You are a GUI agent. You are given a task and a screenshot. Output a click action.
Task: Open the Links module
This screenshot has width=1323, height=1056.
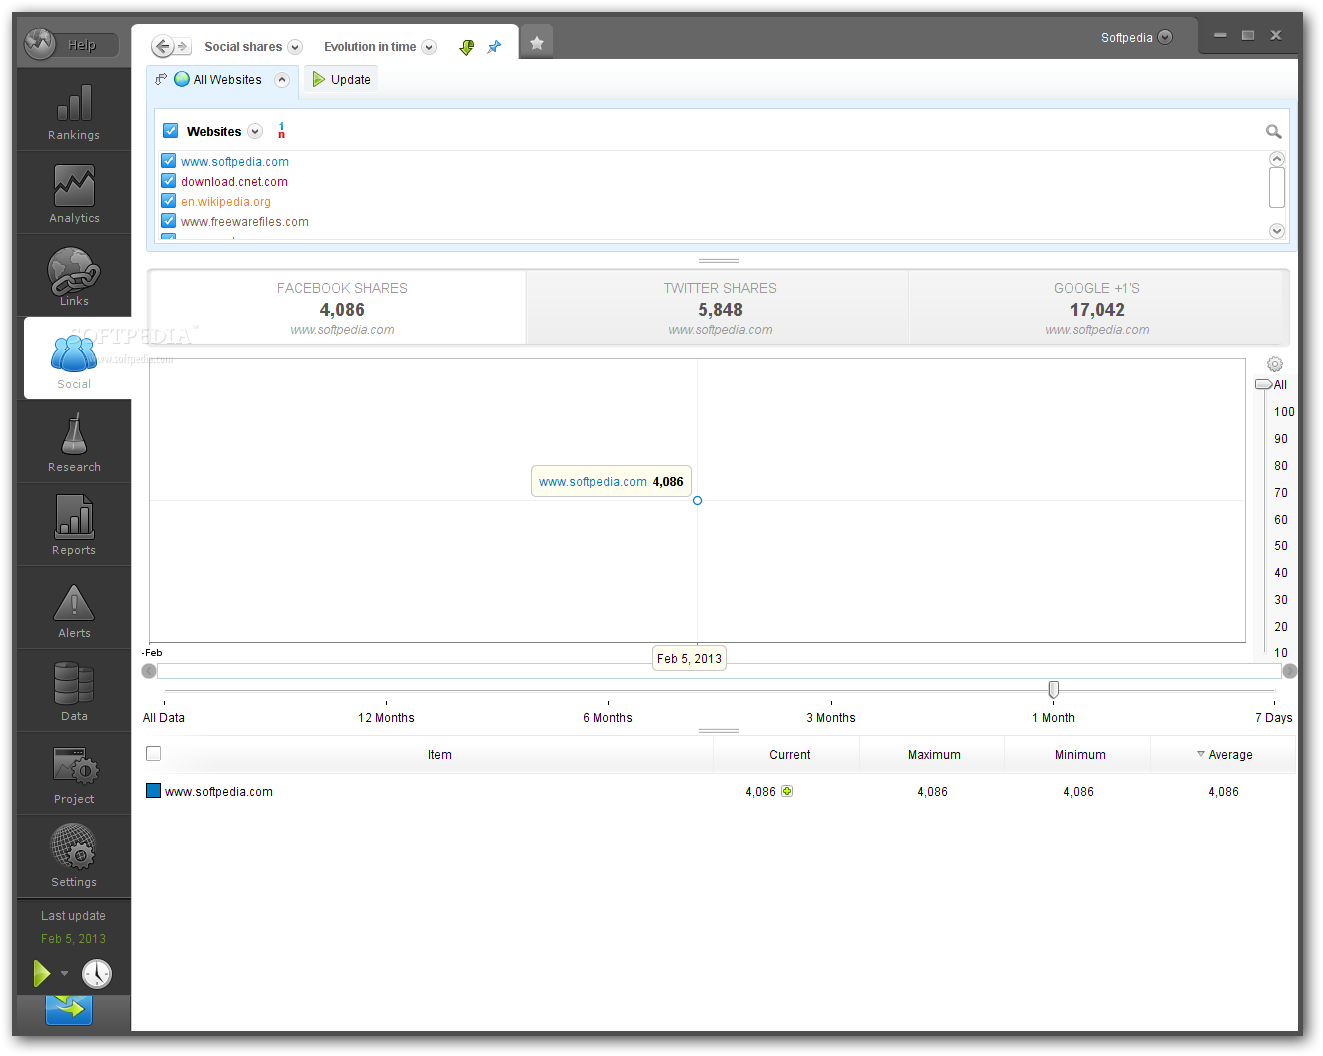point(74,276)
